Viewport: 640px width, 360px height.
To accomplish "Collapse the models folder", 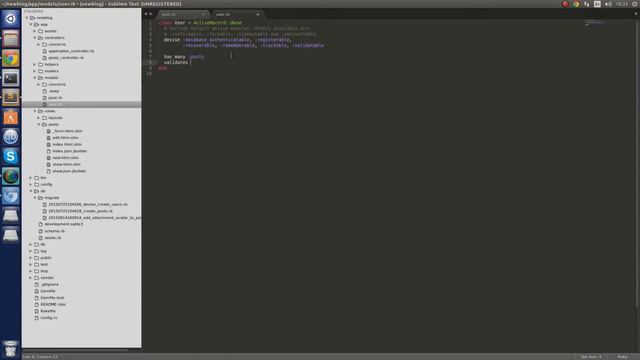I will (x=35, y=78).
